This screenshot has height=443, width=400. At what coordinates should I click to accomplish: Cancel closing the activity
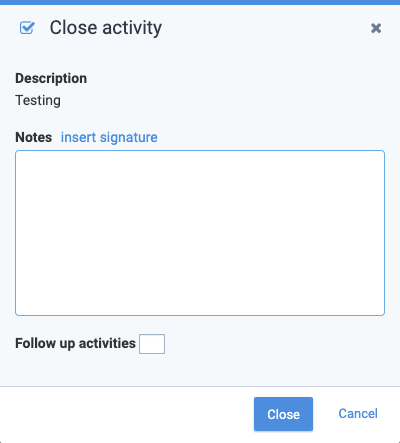(358, 414)
